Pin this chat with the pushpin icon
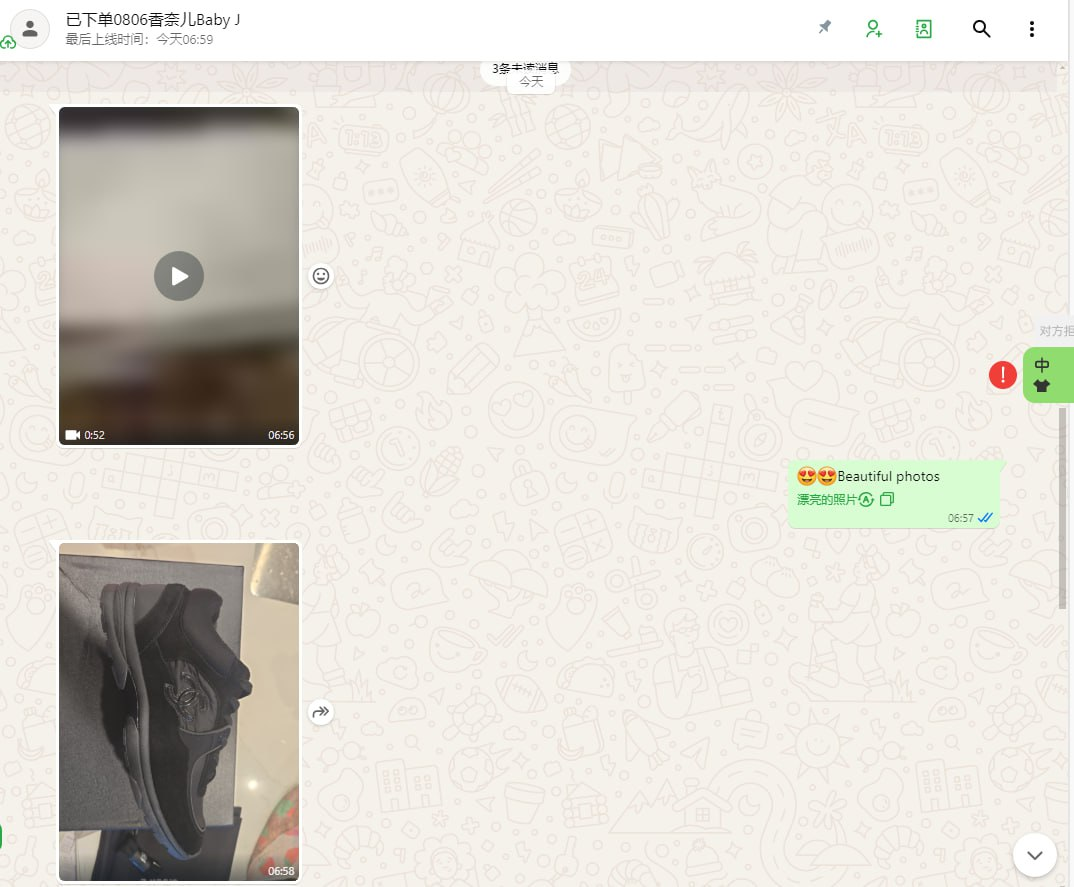This screenshot has height=887, width=1074. click(x=824, y=28)
